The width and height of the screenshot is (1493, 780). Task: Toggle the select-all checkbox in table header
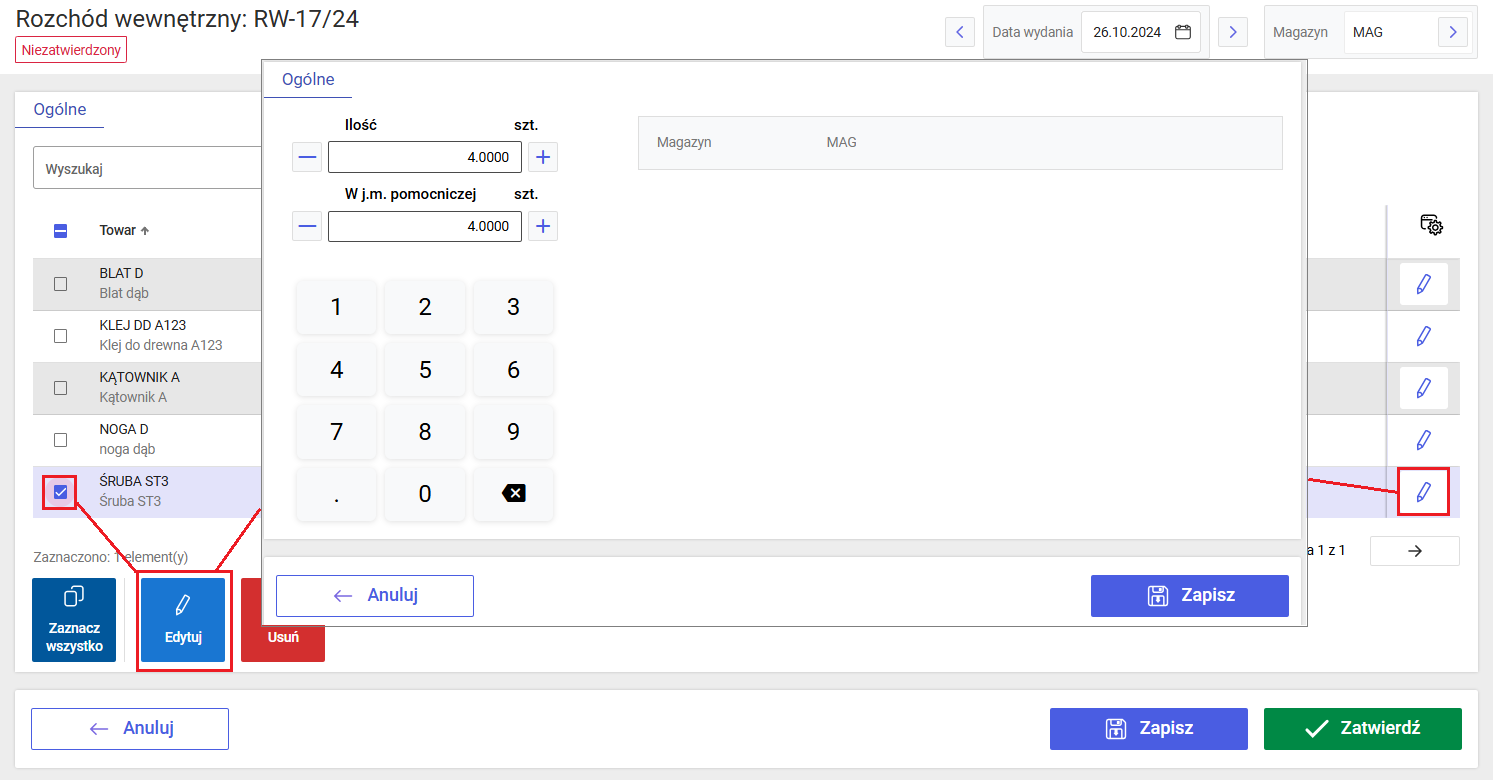pyautogui.click(x=60, y=231)
